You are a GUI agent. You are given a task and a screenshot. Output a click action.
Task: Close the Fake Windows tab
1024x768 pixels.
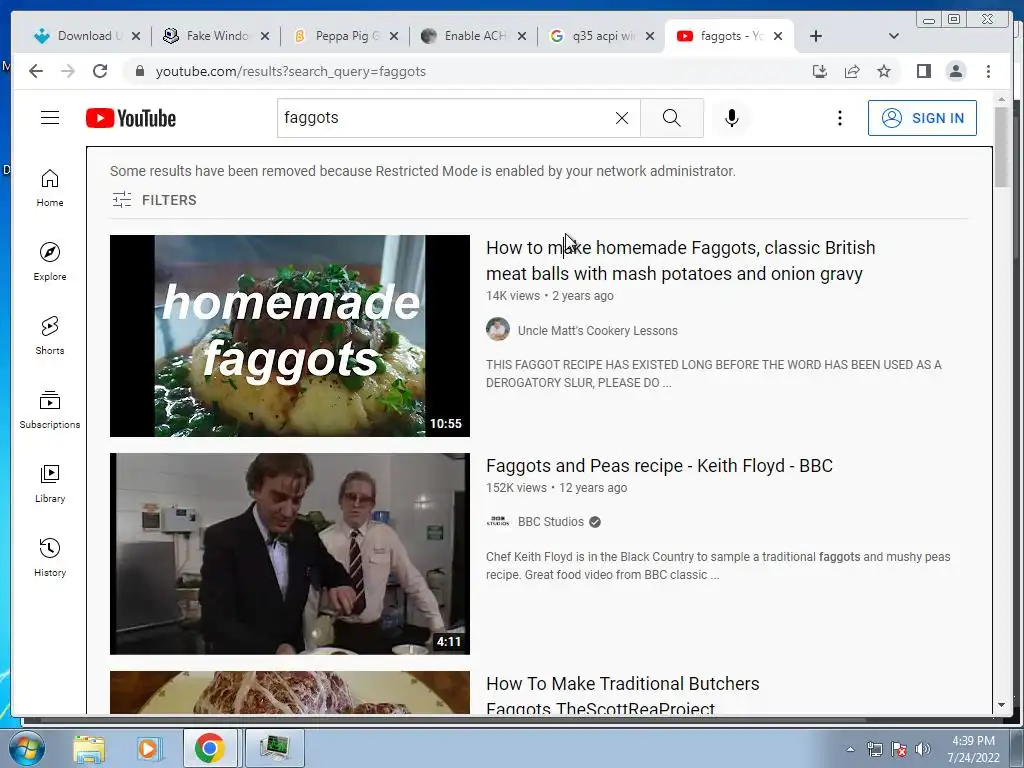pyautogui.click(x=264, y=36)
